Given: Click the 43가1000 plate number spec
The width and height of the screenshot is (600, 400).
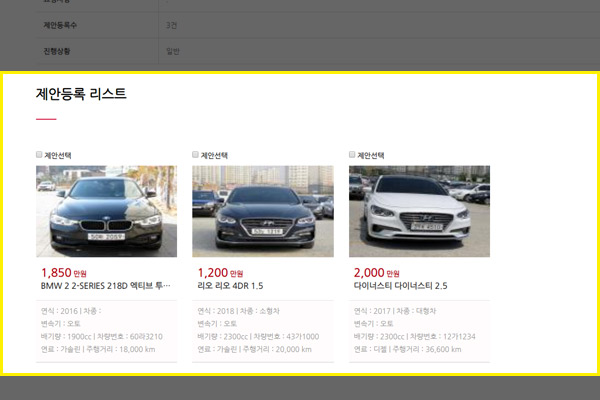Looking at the screenshot, I should click(x=300, y=337).
